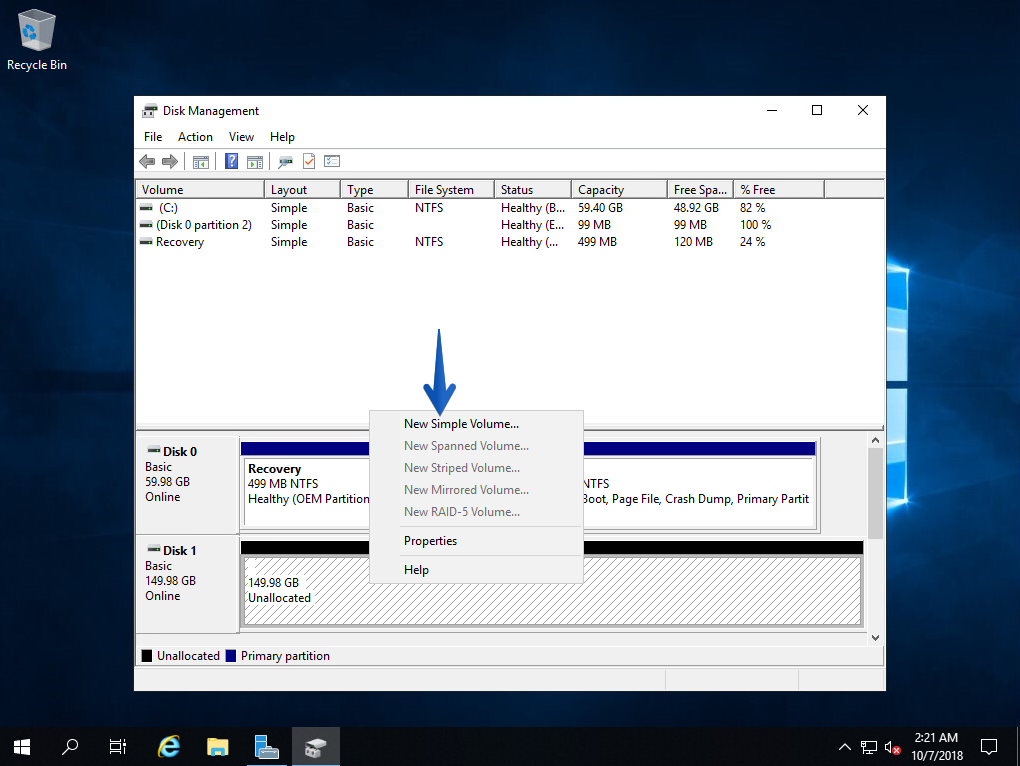
Task: Switch to Server Manager in the taskbar
Action: pyautogui.click(x=266, y=746)
